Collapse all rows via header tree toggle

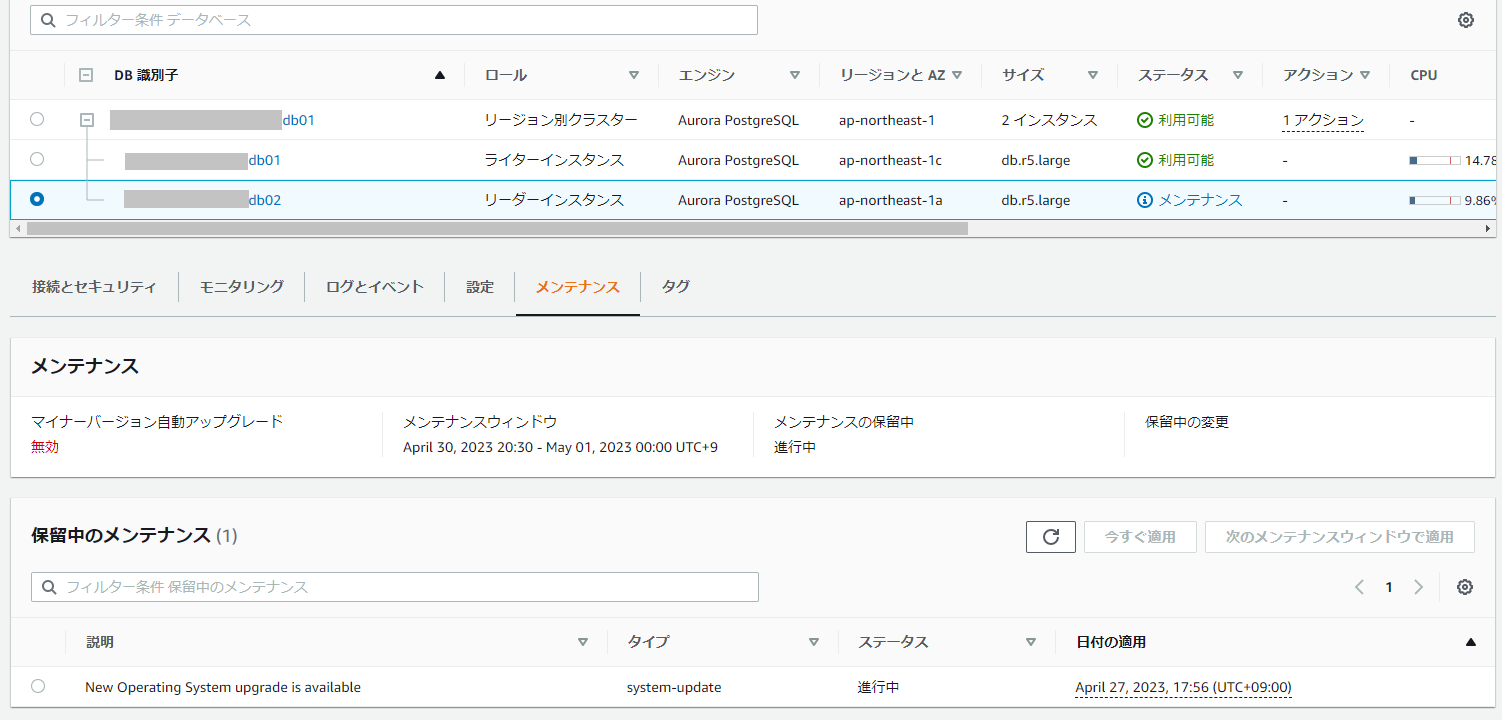[x=86, y=75]
